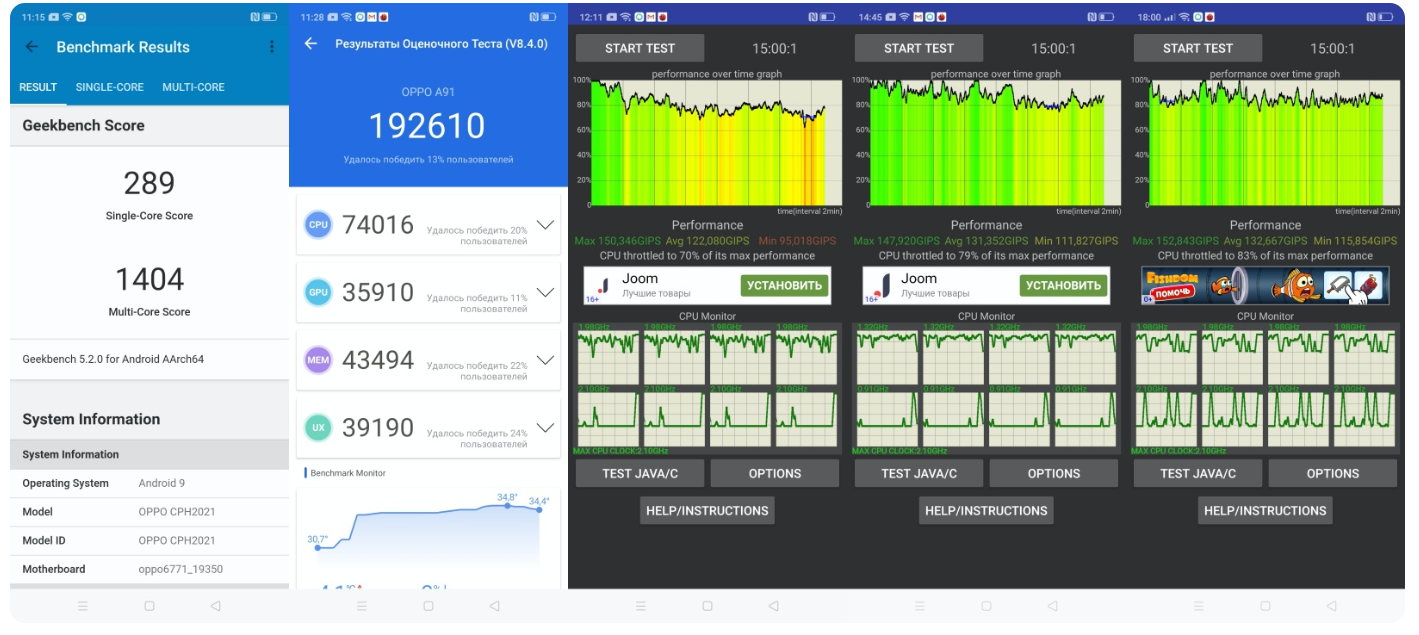Tap 'CPU throttled to 83%' message
This screenshot has width=1419, height=635.
click(1265, 256)
